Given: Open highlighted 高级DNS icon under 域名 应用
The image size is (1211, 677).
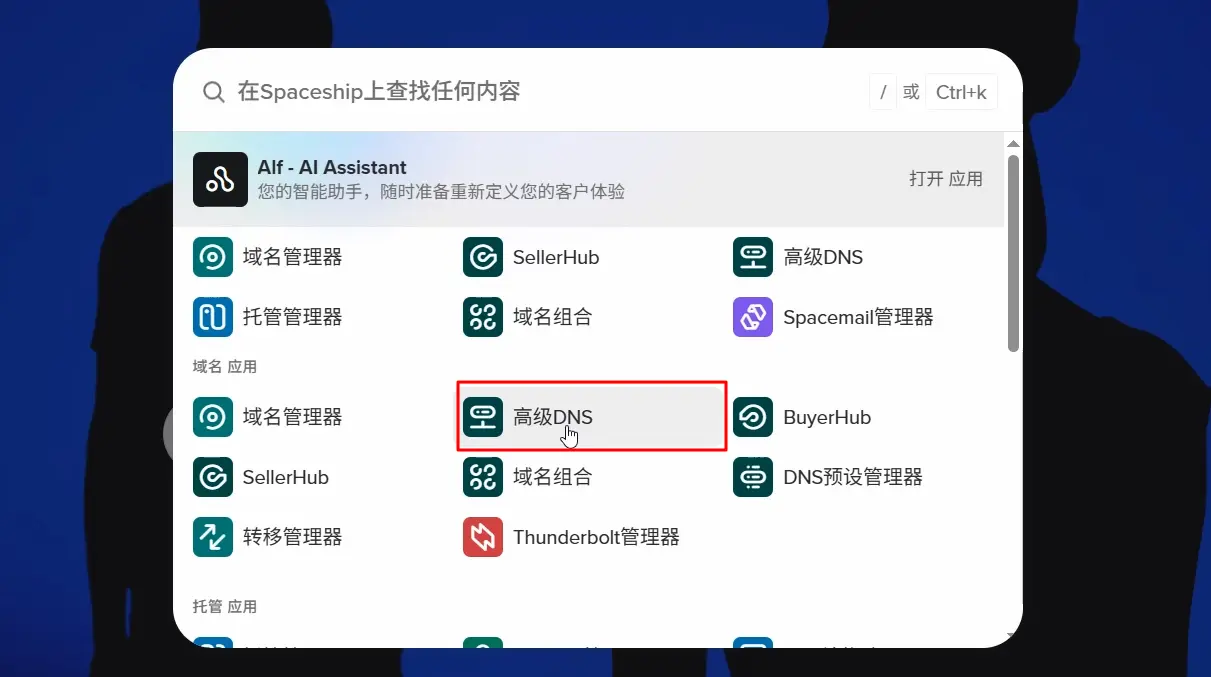Looking at the screenshot, I should 482,417.
